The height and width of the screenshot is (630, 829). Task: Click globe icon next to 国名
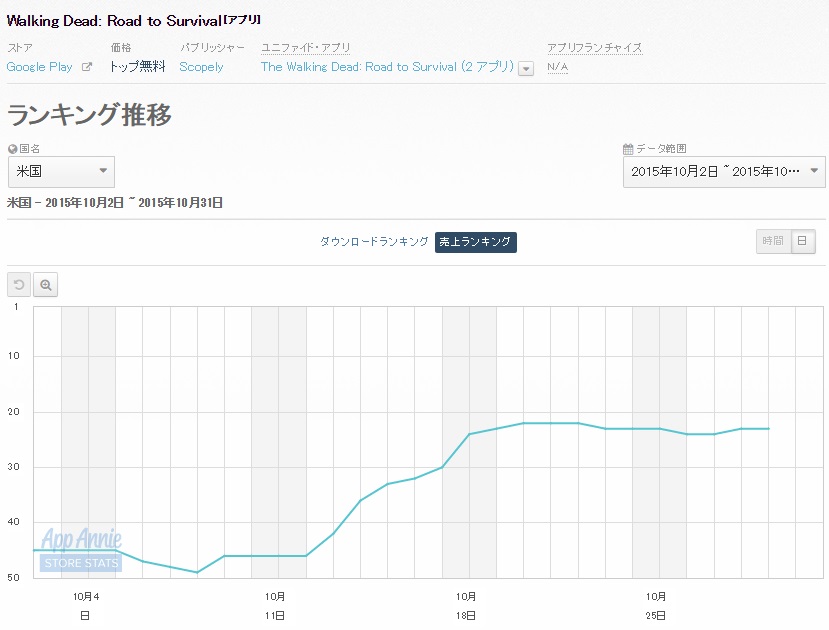[13, 149]
